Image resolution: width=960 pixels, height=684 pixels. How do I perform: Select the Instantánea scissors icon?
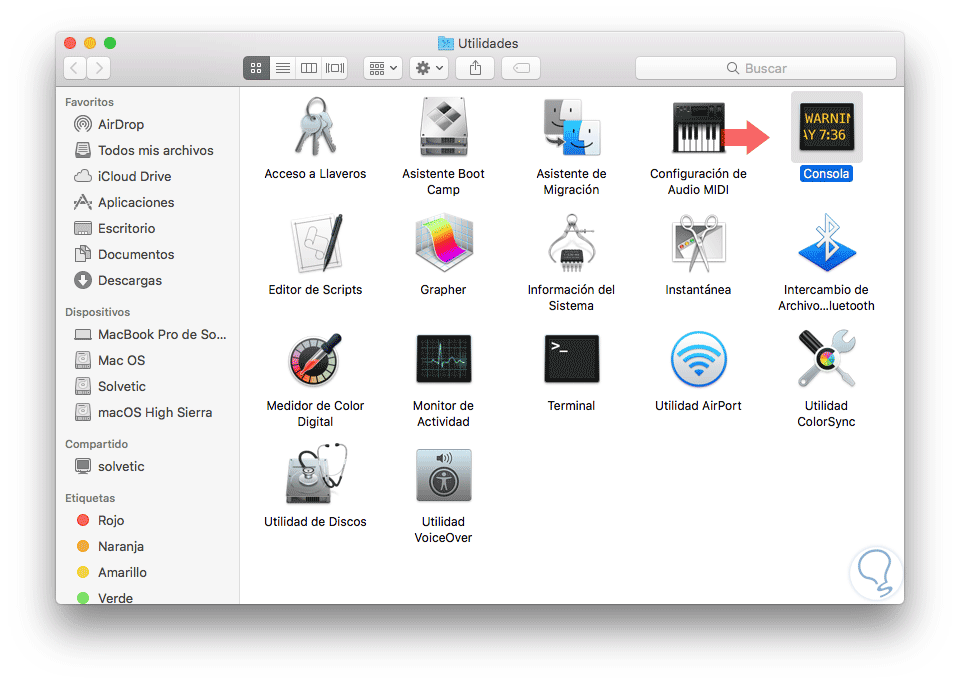tap(699, 244)
